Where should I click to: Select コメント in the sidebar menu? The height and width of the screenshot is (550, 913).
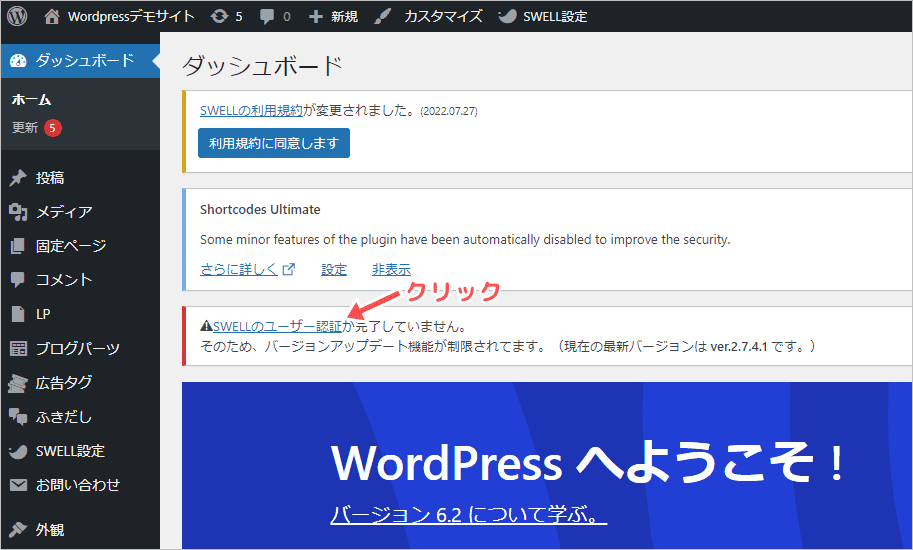(x=64, y=280)
